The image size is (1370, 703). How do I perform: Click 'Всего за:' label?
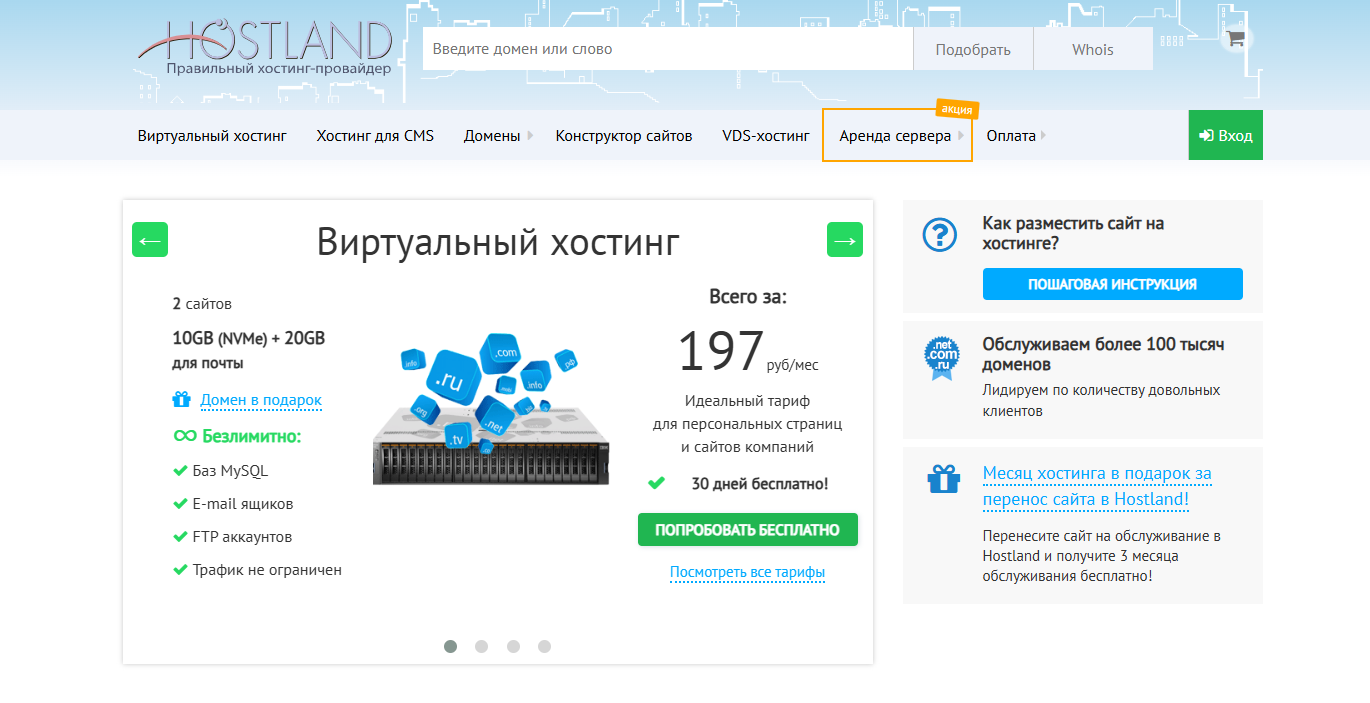[x=748, y=297]
